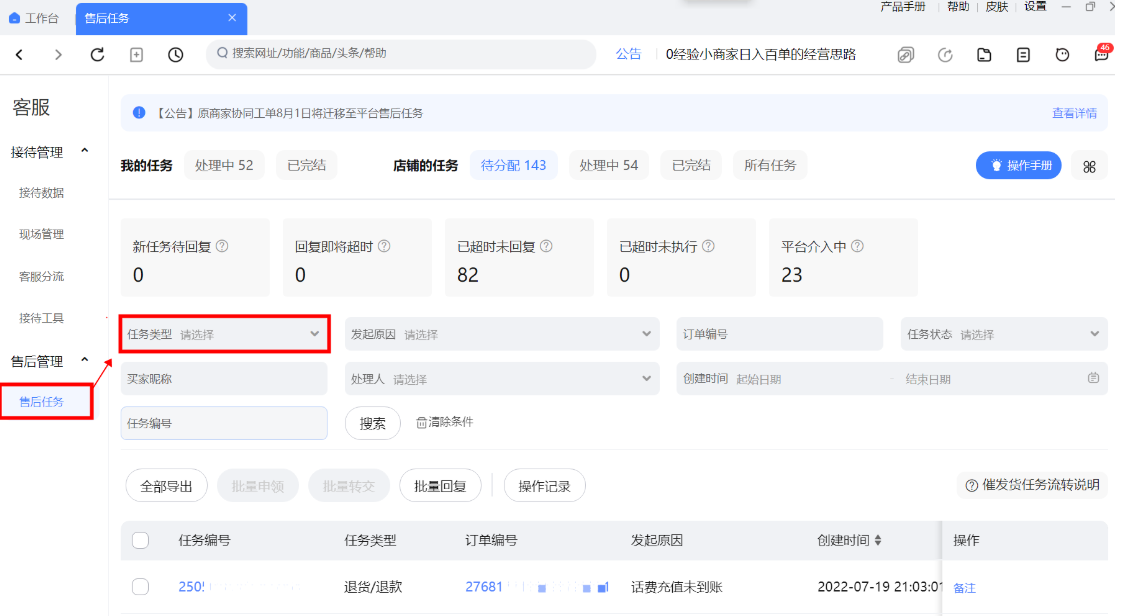This screenshot has height=616, width=1127.
Task: Click 查看详情 in announcement banner
Action: coord(1074,113)
